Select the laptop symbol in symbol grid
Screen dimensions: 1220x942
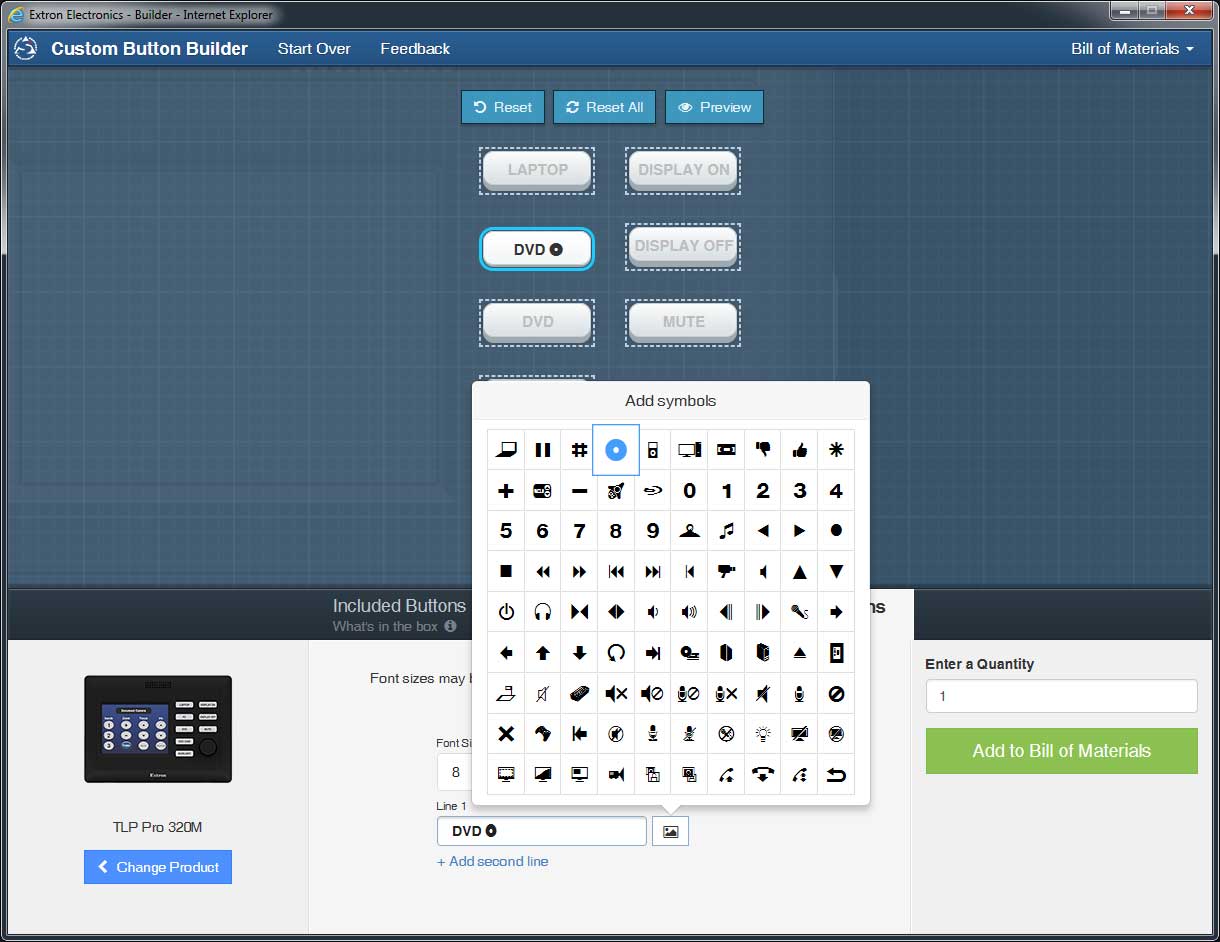pos(506,450)
